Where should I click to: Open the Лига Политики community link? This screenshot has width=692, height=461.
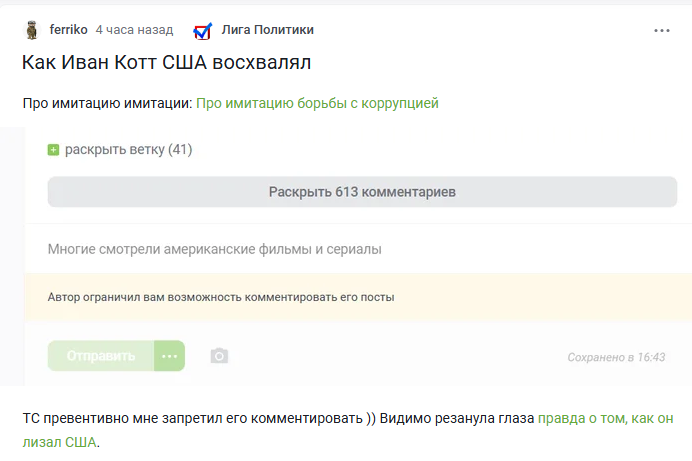[x=267, y=30]
